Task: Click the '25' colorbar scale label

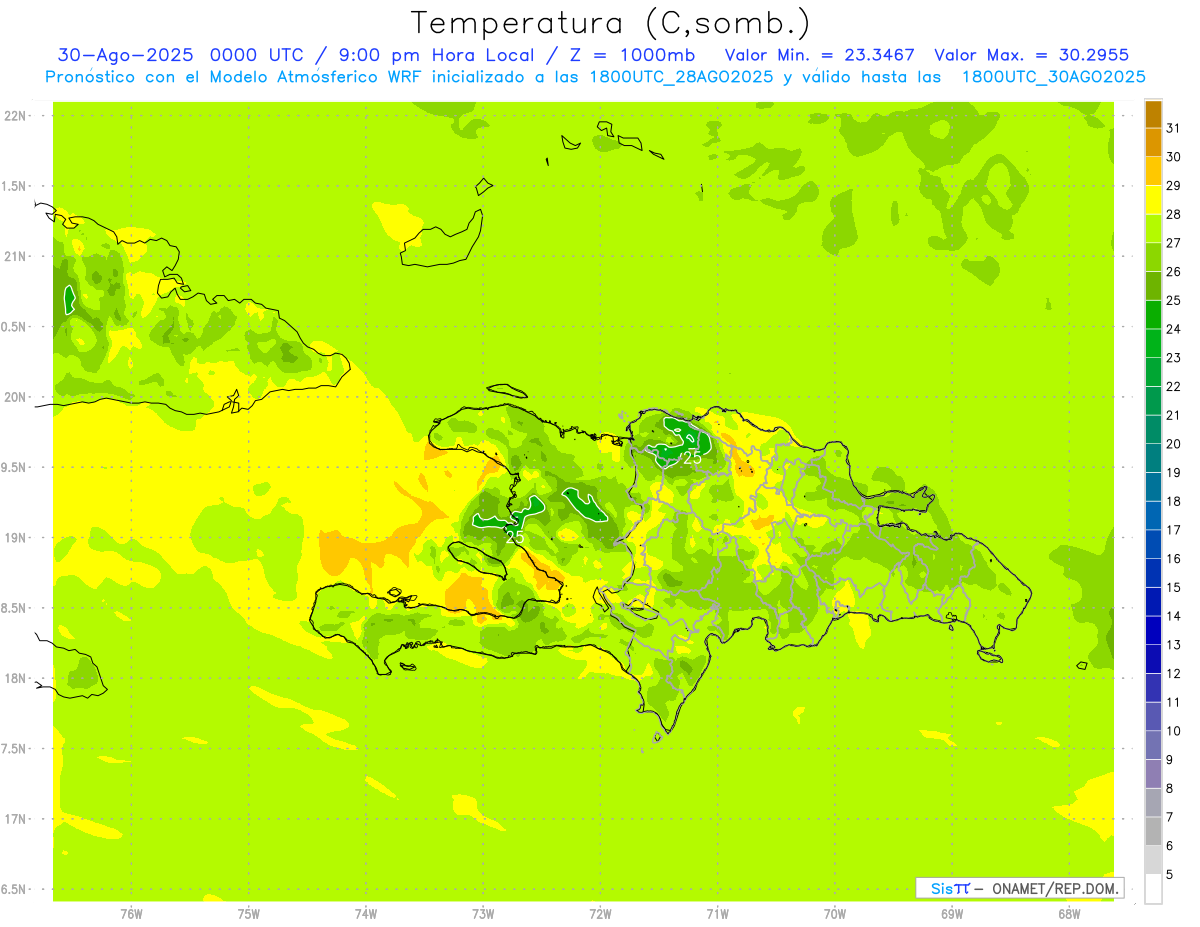Action: pyautogui.click(x=1174, y=300)
